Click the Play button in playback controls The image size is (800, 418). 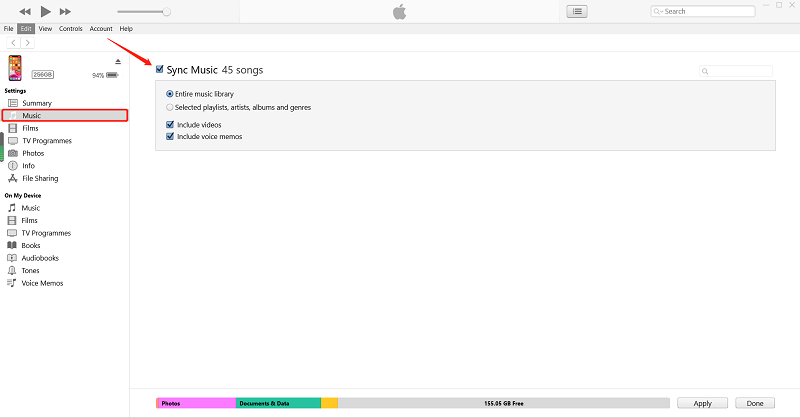point(46,11)
